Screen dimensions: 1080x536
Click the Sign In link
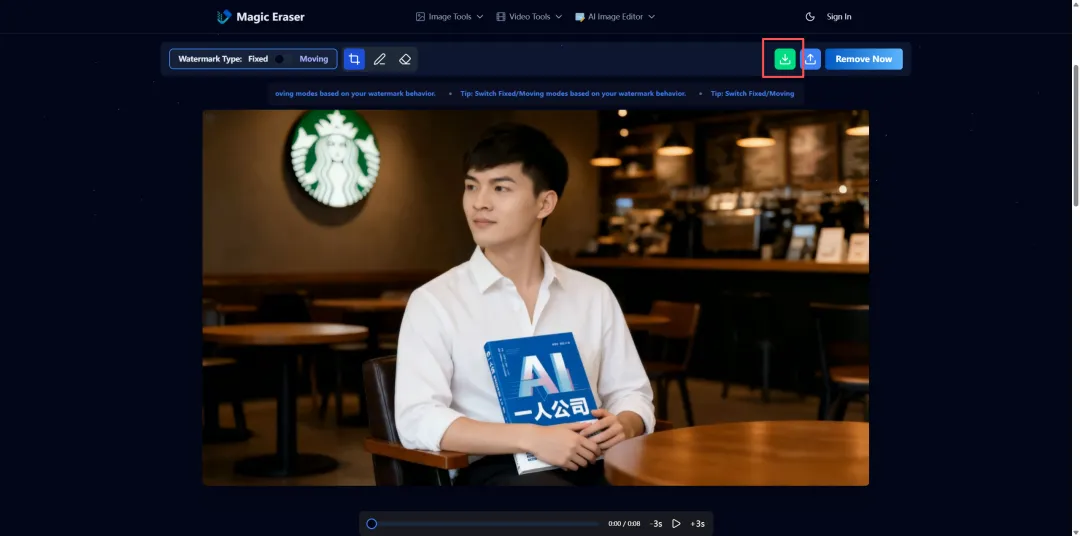[x=839, y=17]
